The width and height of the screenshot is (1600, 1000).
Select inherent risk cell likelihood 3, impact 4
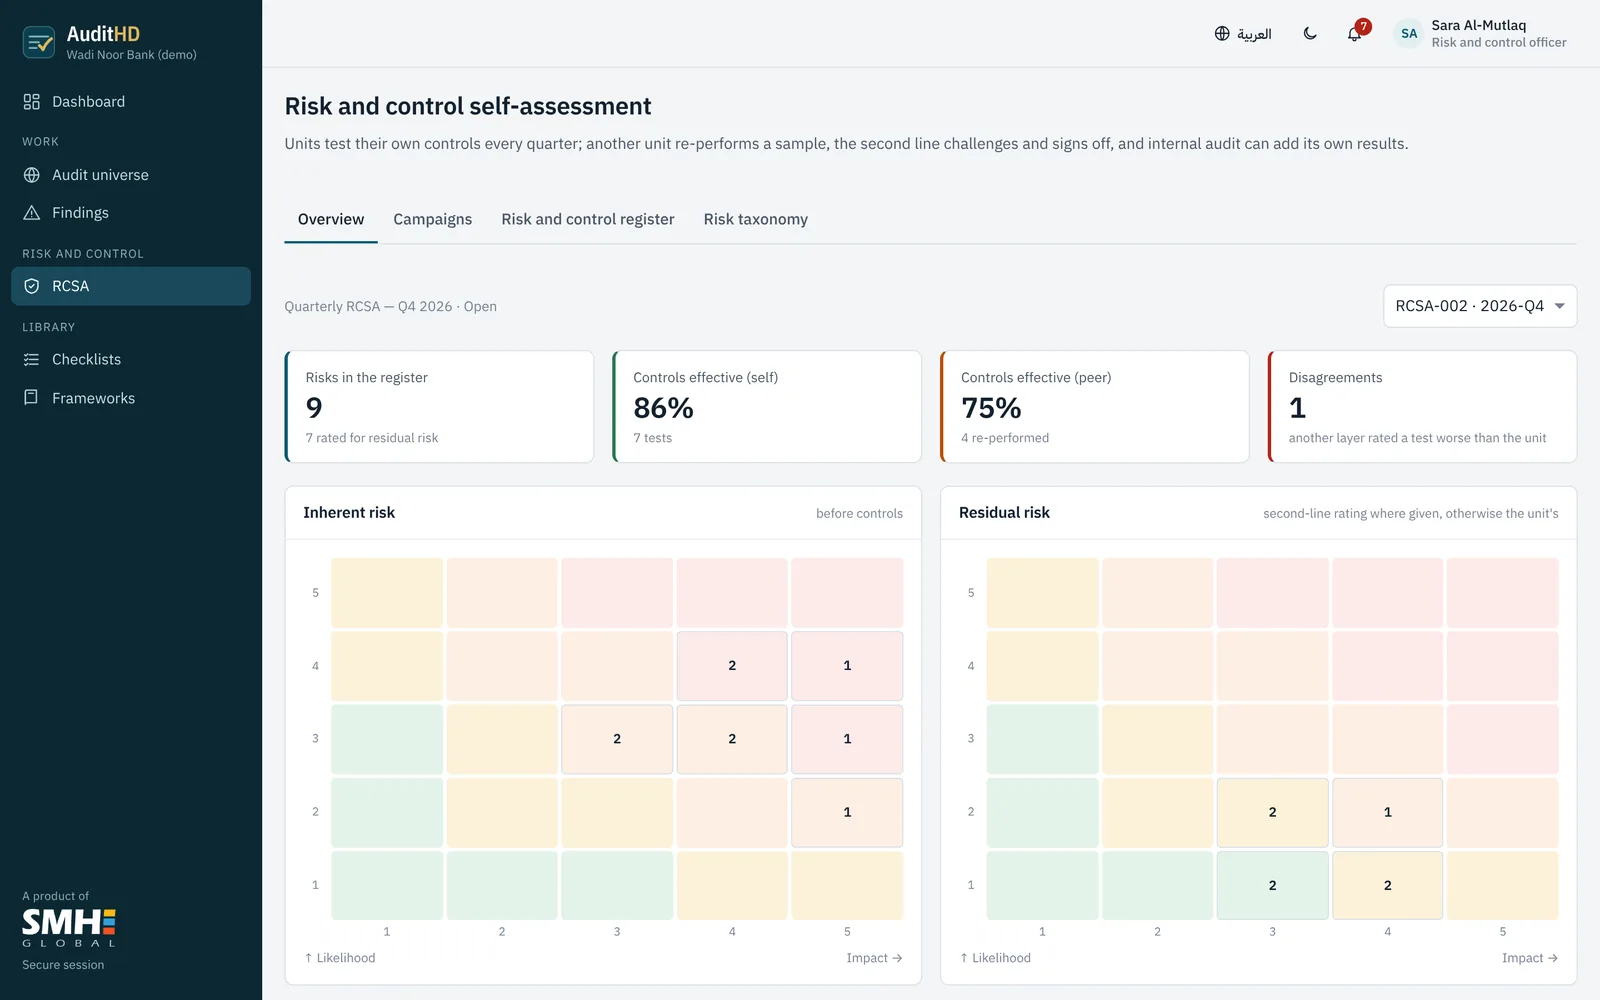(732, 739)
